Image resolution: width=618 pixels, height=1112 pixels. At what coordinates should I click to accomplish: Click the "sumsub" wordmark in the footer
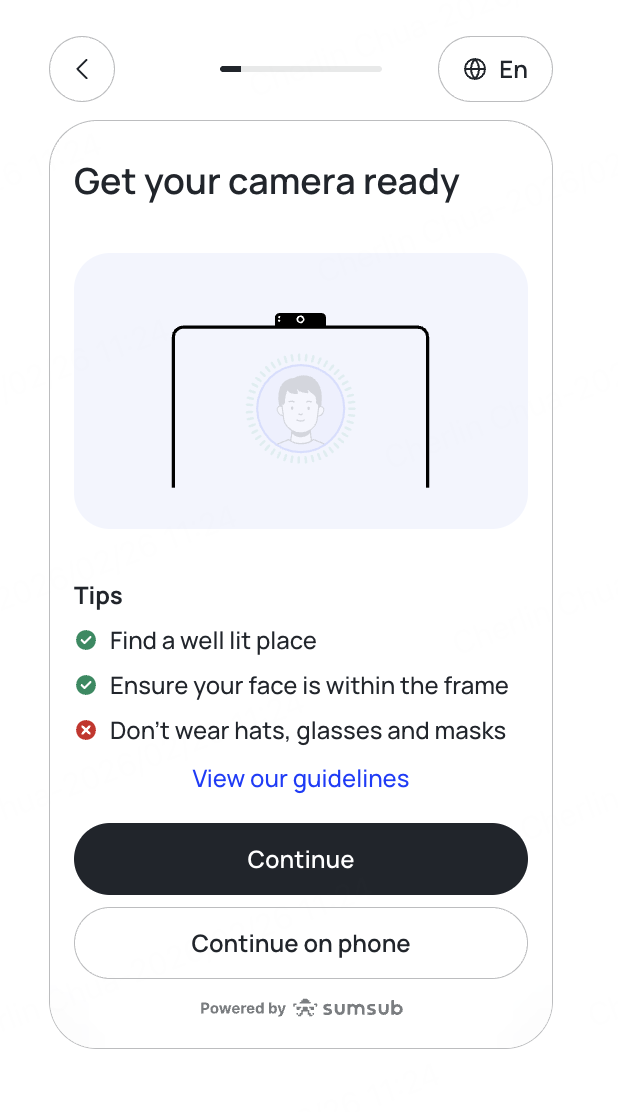pyautogui.click(x=362, y=1008)
